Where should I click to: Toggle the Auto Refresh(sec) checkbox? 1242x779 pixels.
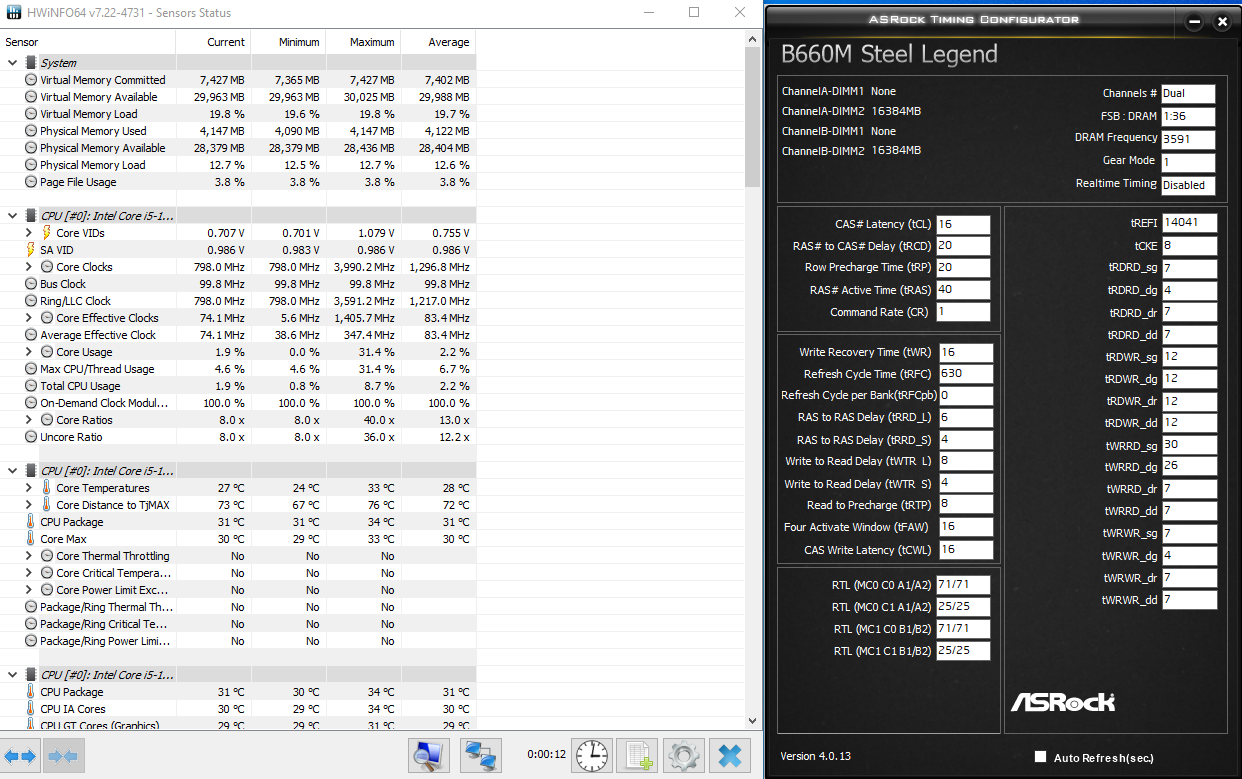(x=1041, y=757)
